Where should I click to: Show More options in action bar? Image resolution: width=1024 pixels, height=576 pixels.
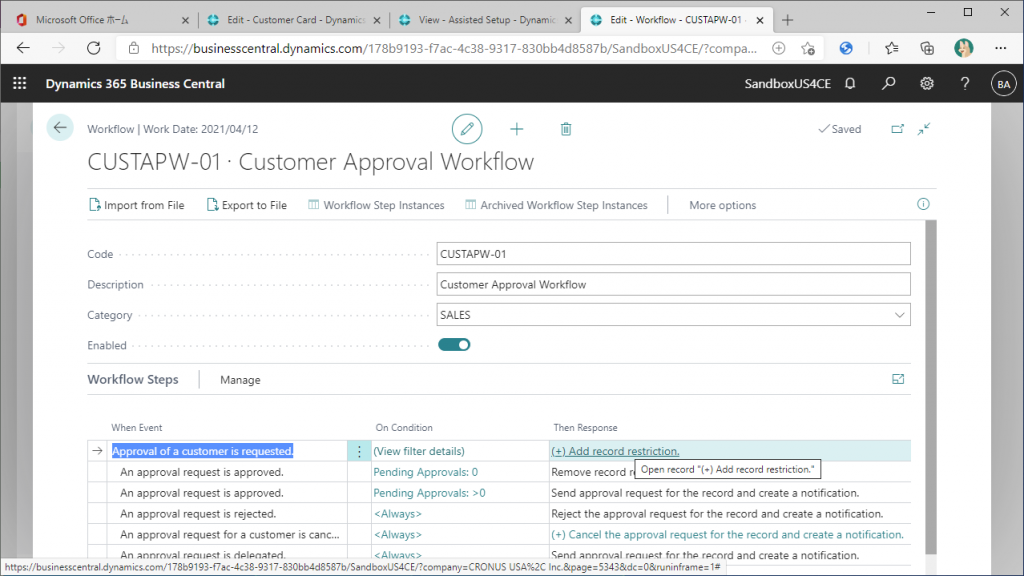722,205
